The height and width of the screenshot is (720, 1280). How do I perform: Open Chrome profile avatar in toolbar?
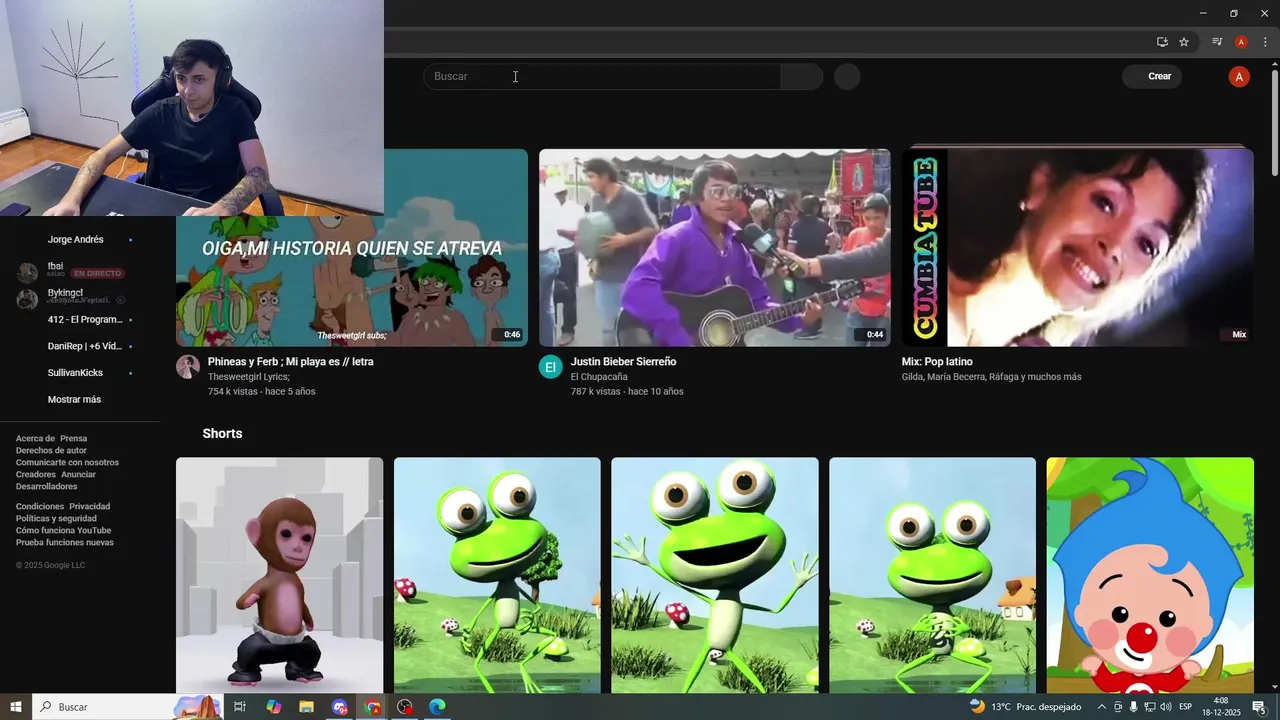pyautogui.click(x=1241, y=42)
